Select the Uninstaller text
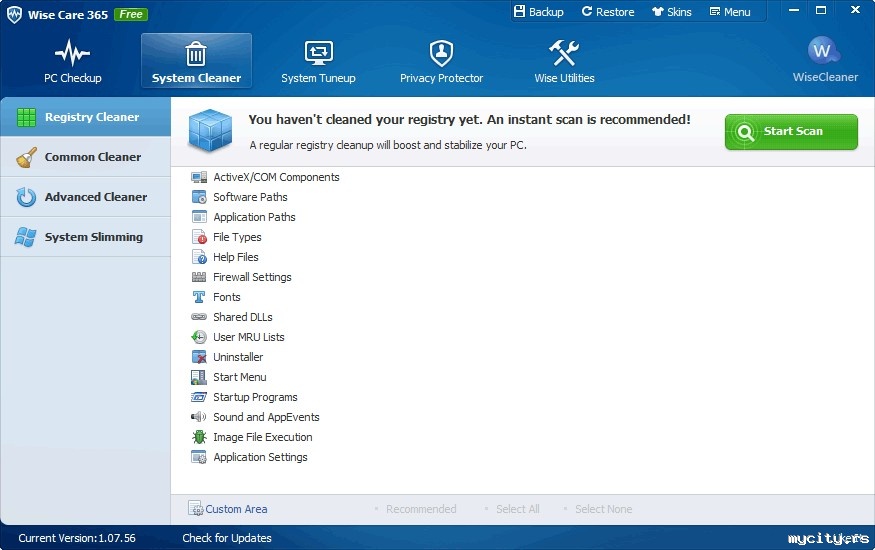 pos(238,357)
